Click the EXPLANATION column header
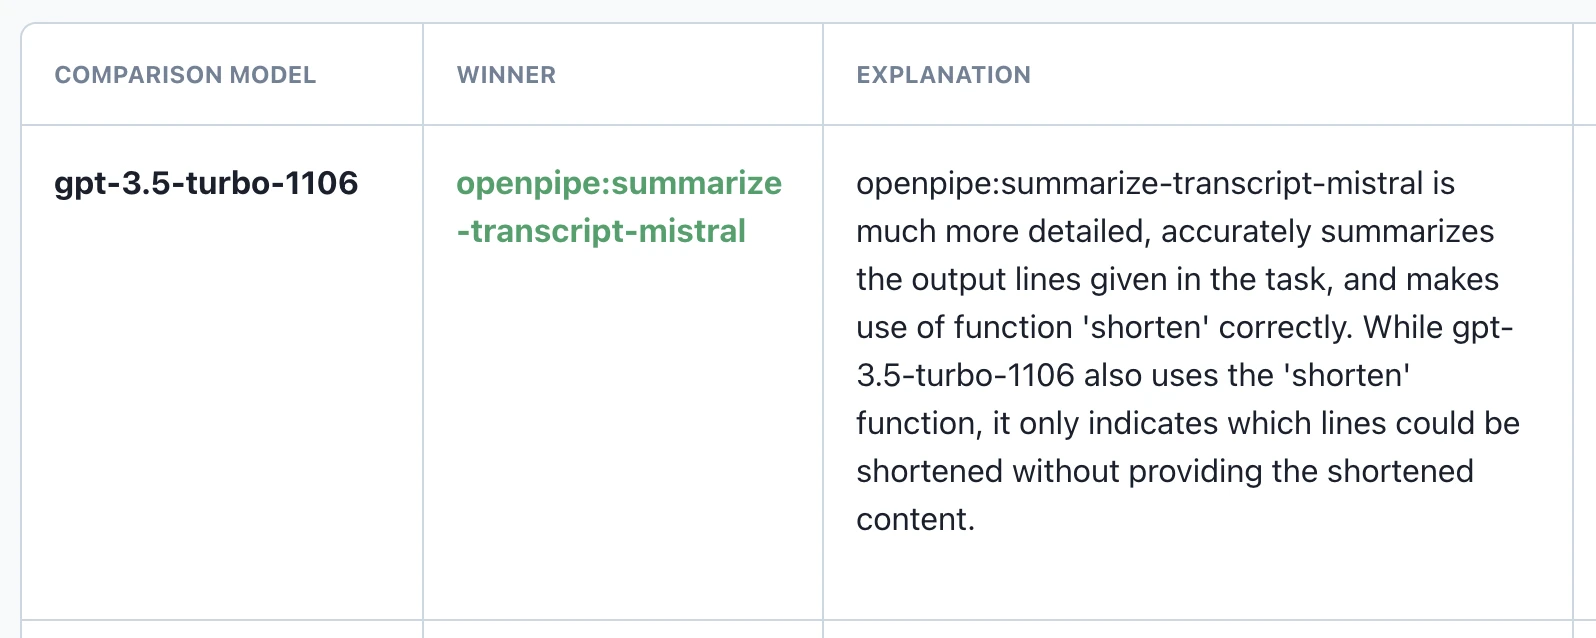This screenshot has width=1596, height=638. 943,75
